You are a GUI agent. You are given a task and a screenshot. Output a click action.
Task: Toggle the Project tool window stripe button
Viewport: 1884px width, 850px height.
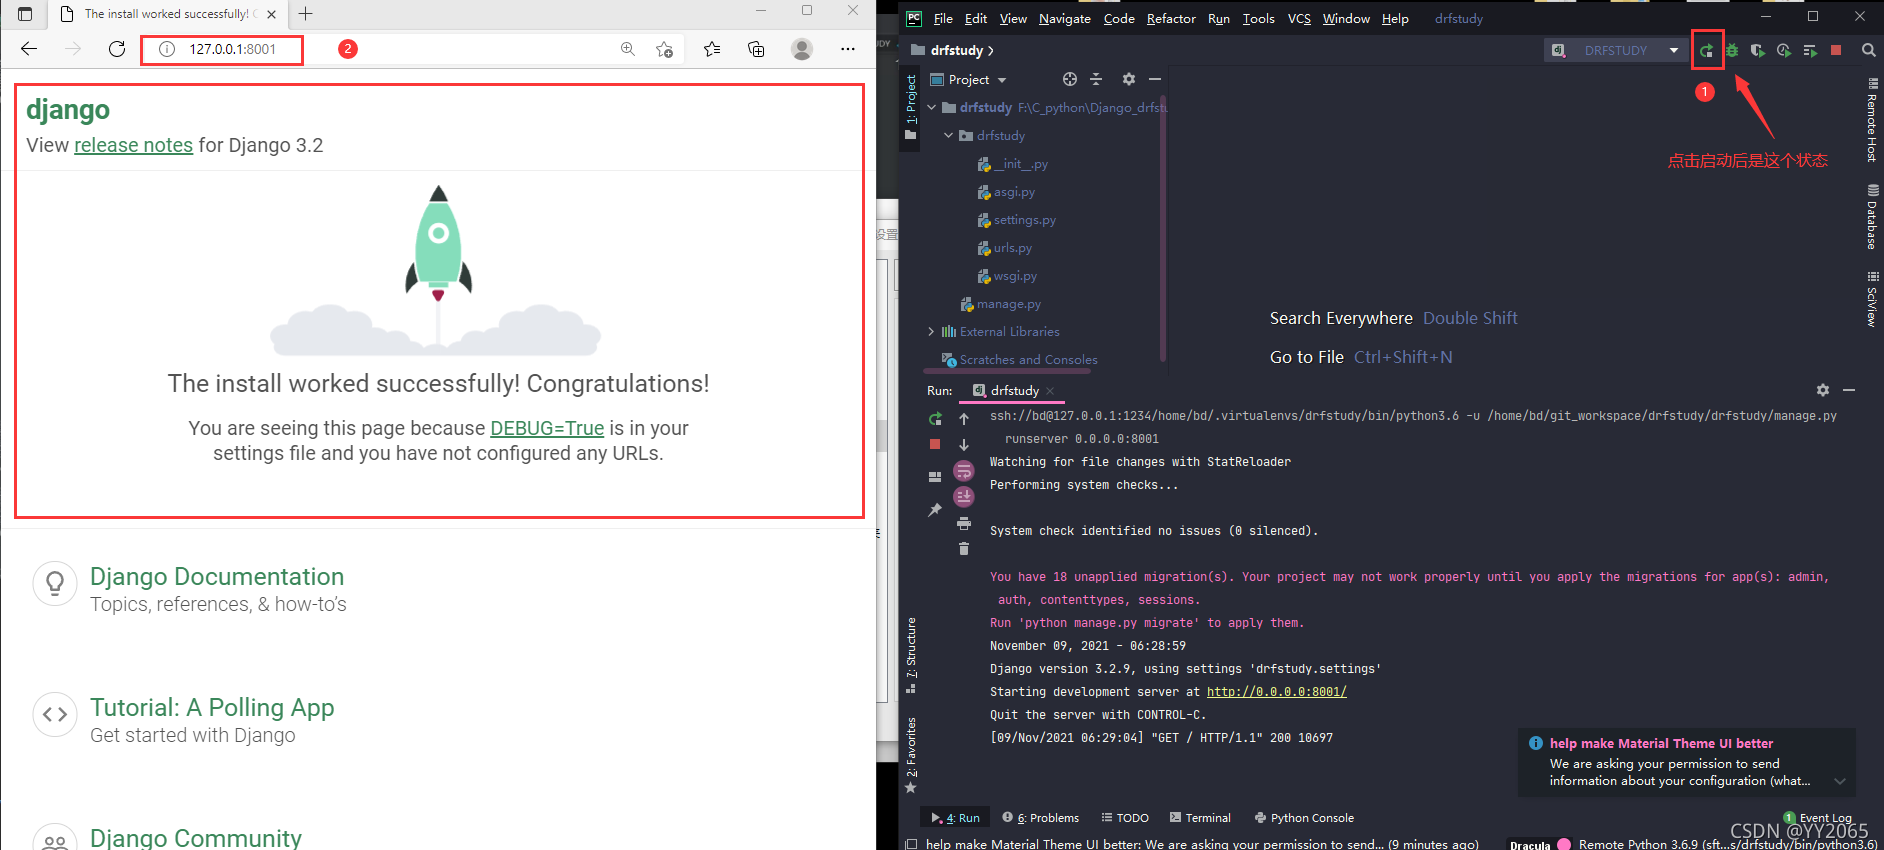(910, 106)
